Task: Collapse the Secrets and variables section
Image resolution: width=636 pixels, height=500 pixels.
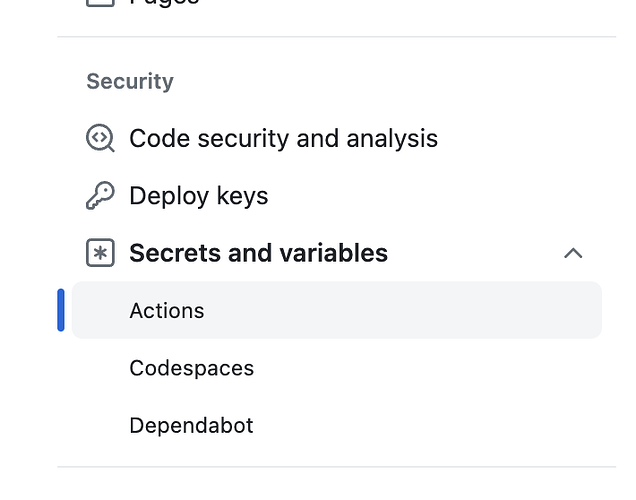Action: (x=573, y=253)
